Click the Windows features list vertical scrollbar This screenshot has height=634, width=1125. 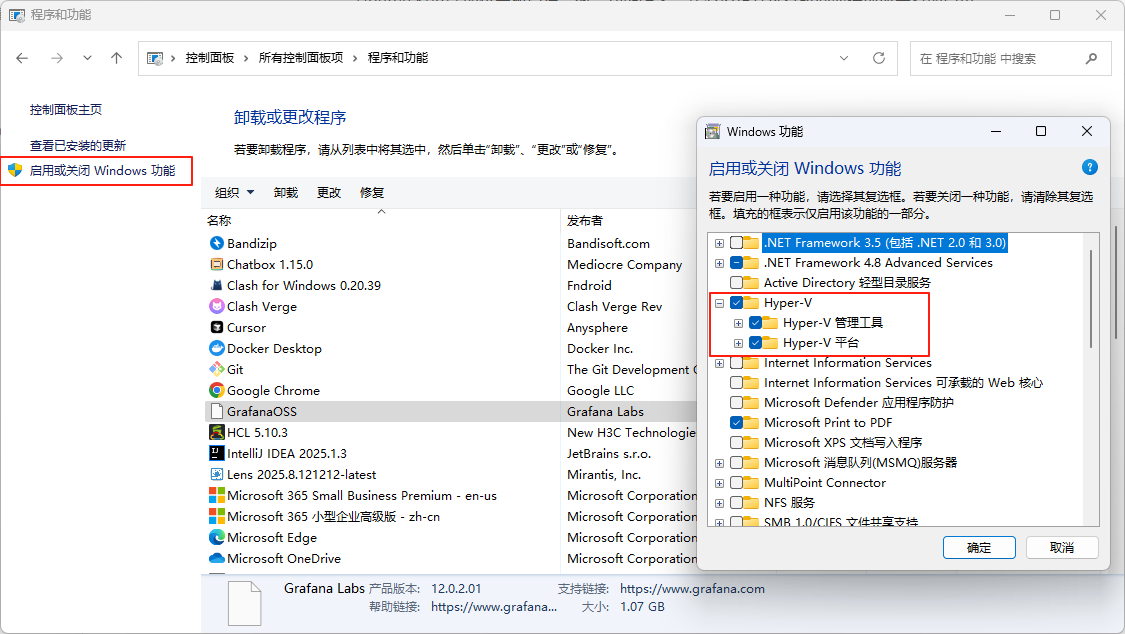tap(1091, 300)
